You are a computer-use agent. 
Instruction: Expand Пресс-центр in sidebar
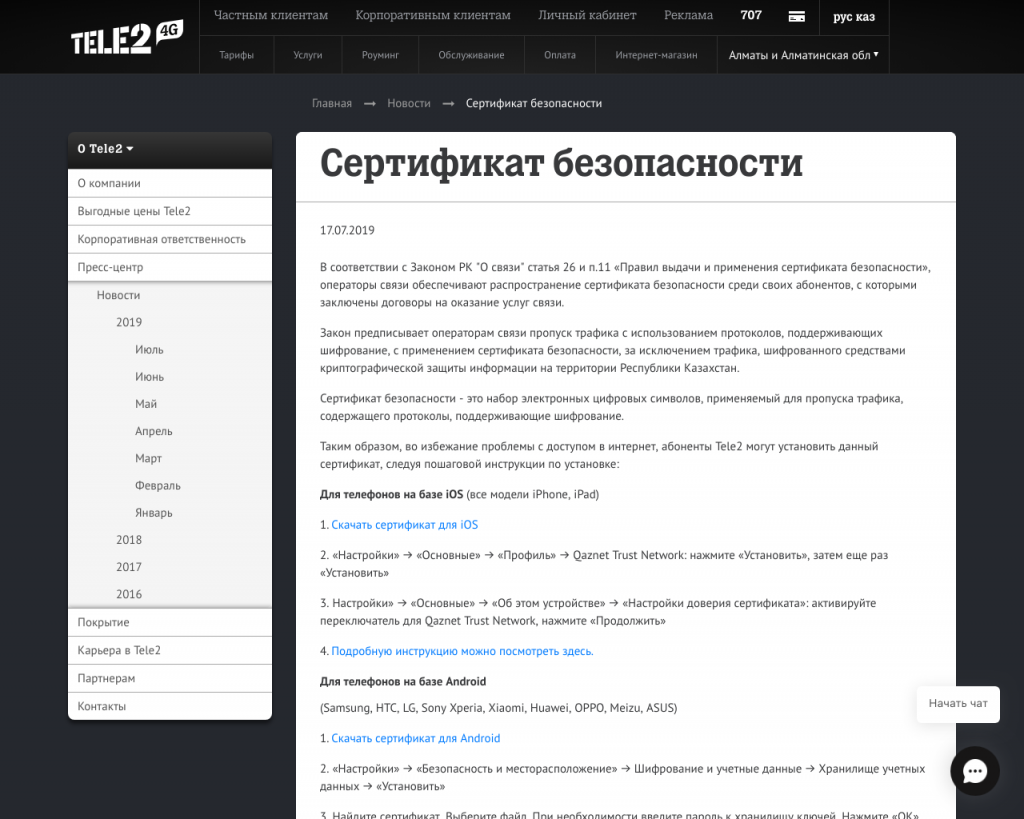click(170, 268)
